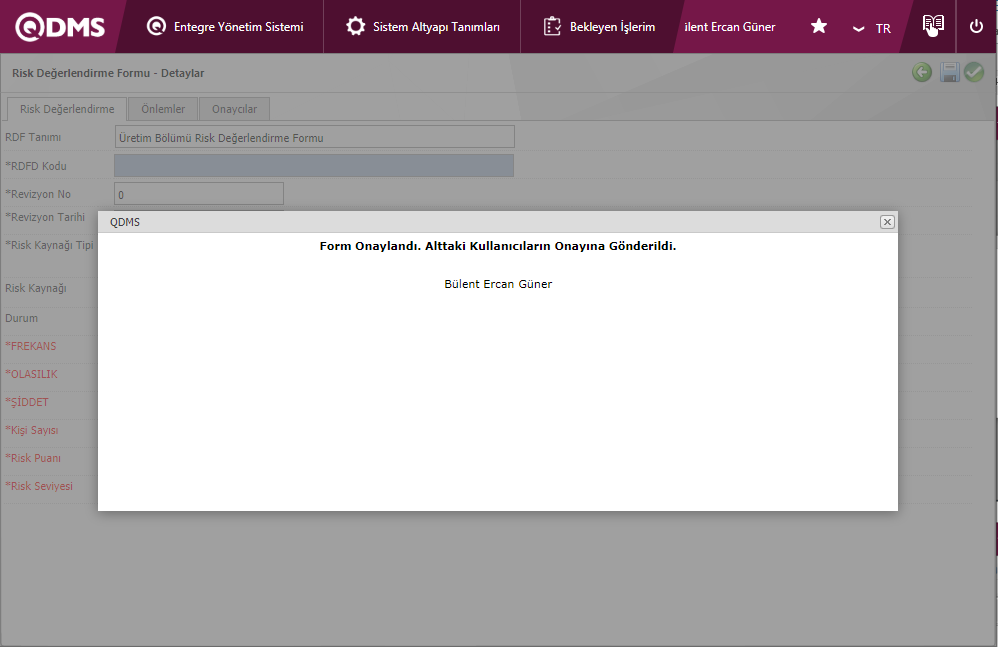
Task: Close the QDMS confirmation dialog
Action: pos(887,222)
